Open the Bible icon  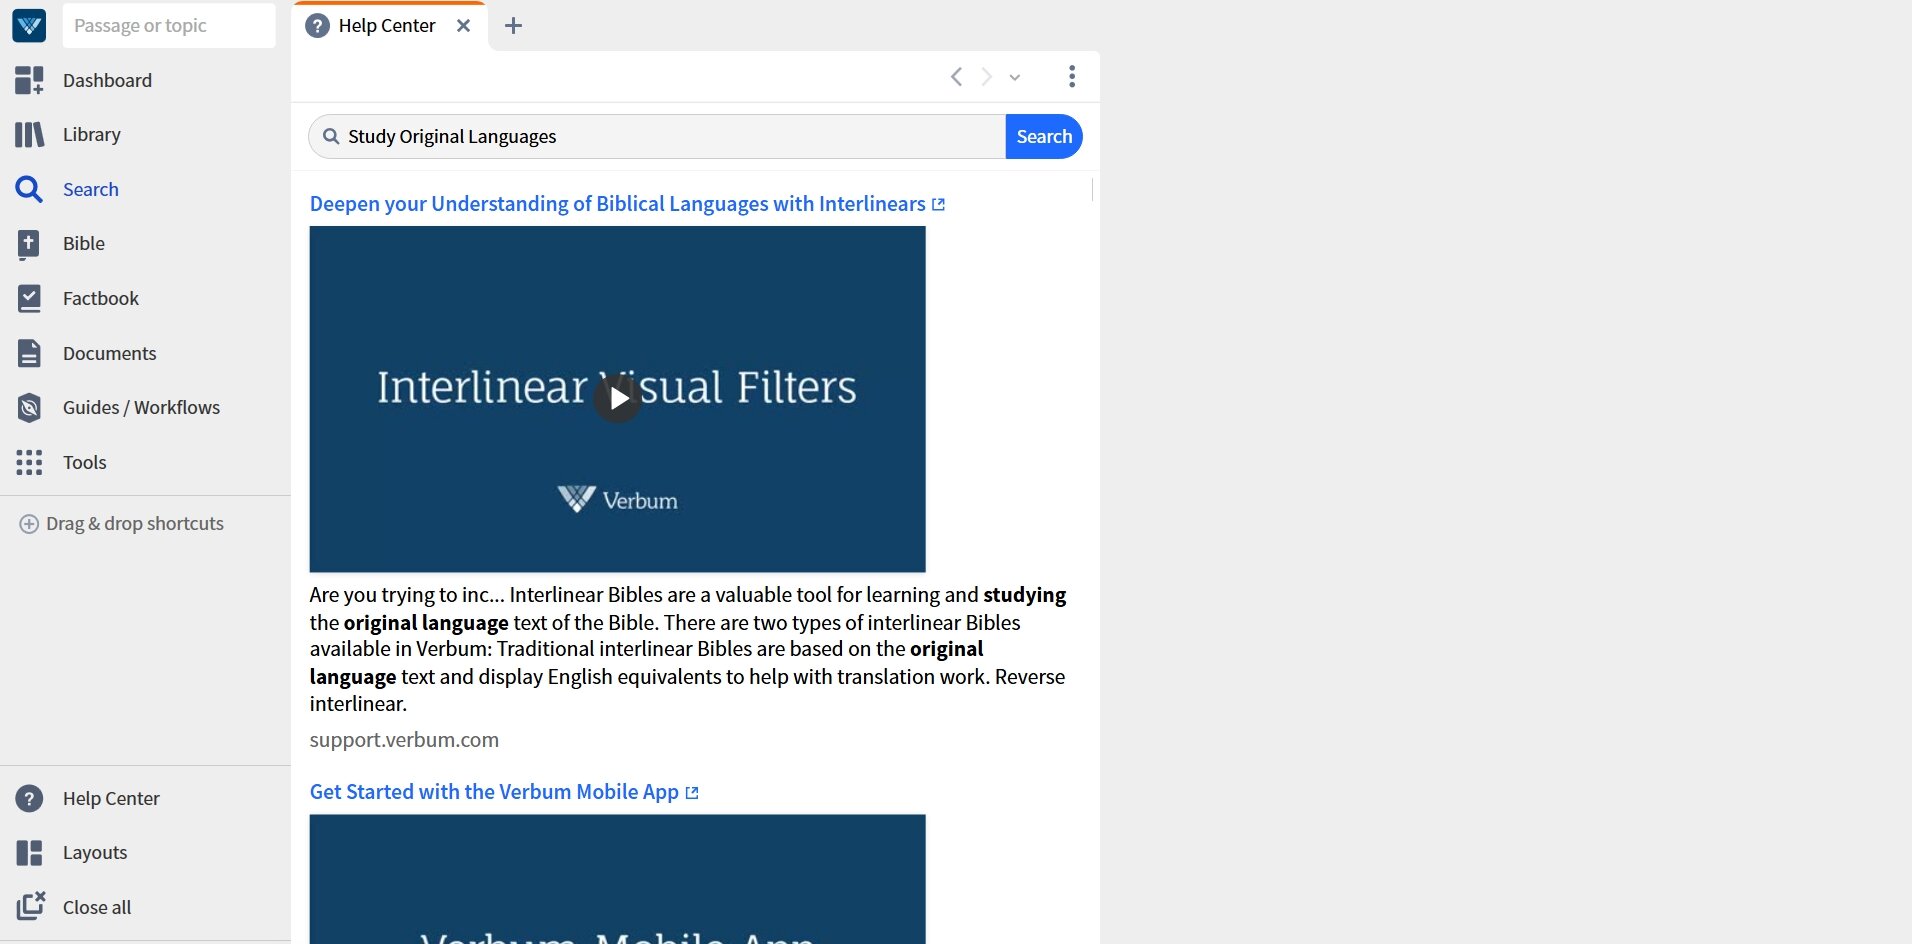(29, 244)
